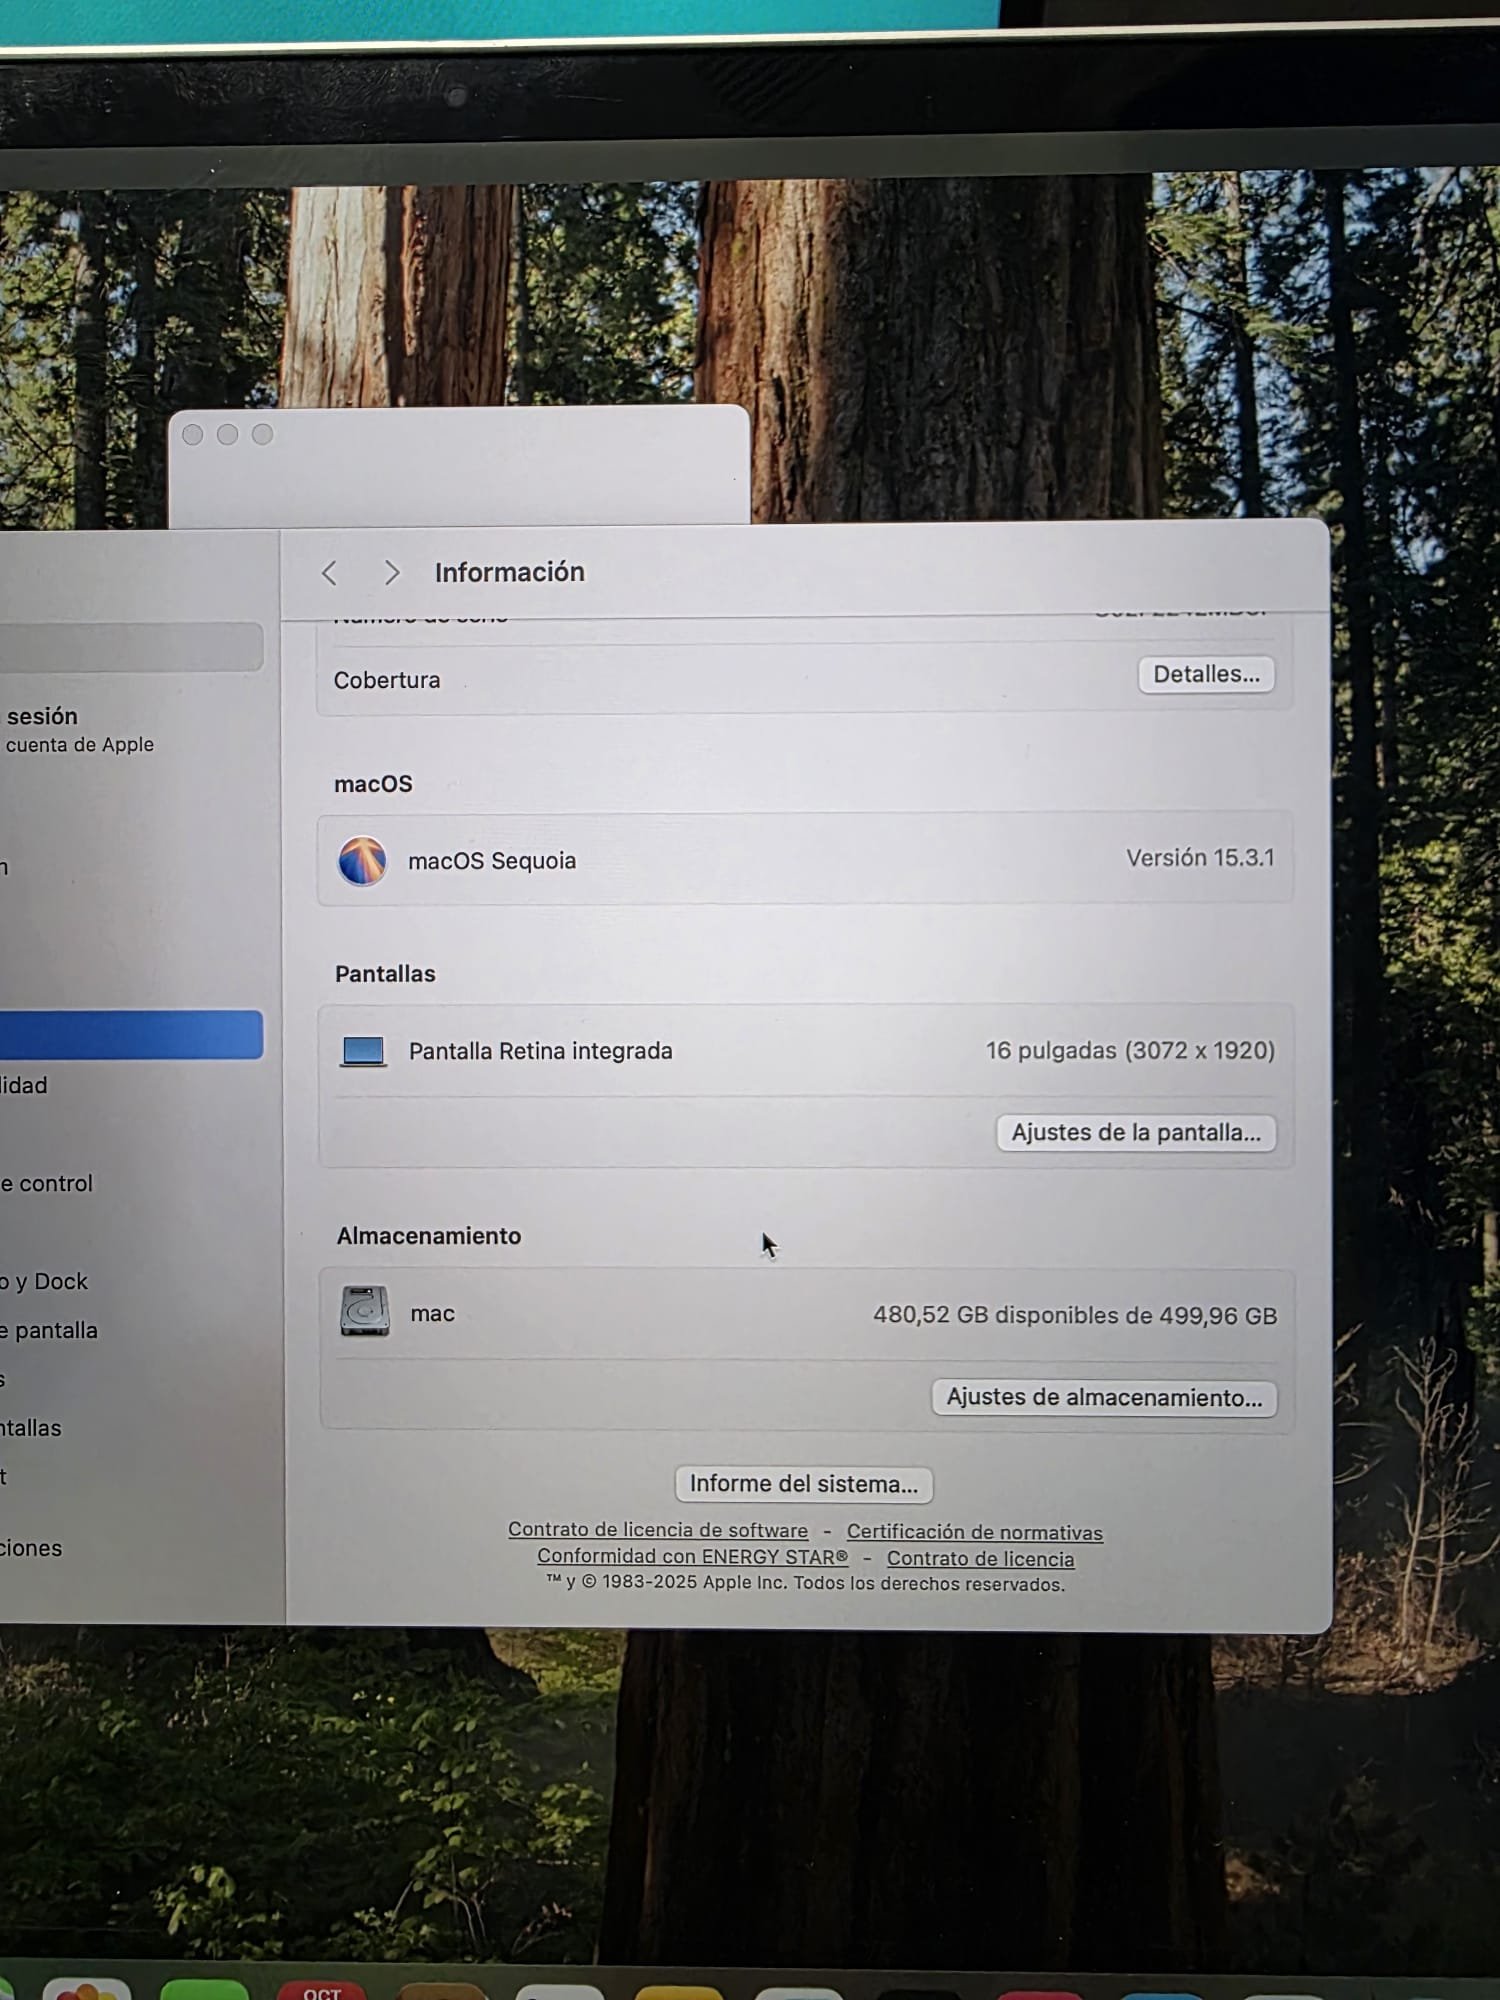This screenshot has width=1500, height=2000.
Task: Open the 'e control' sidebar section
Action: coord(48,1184)
